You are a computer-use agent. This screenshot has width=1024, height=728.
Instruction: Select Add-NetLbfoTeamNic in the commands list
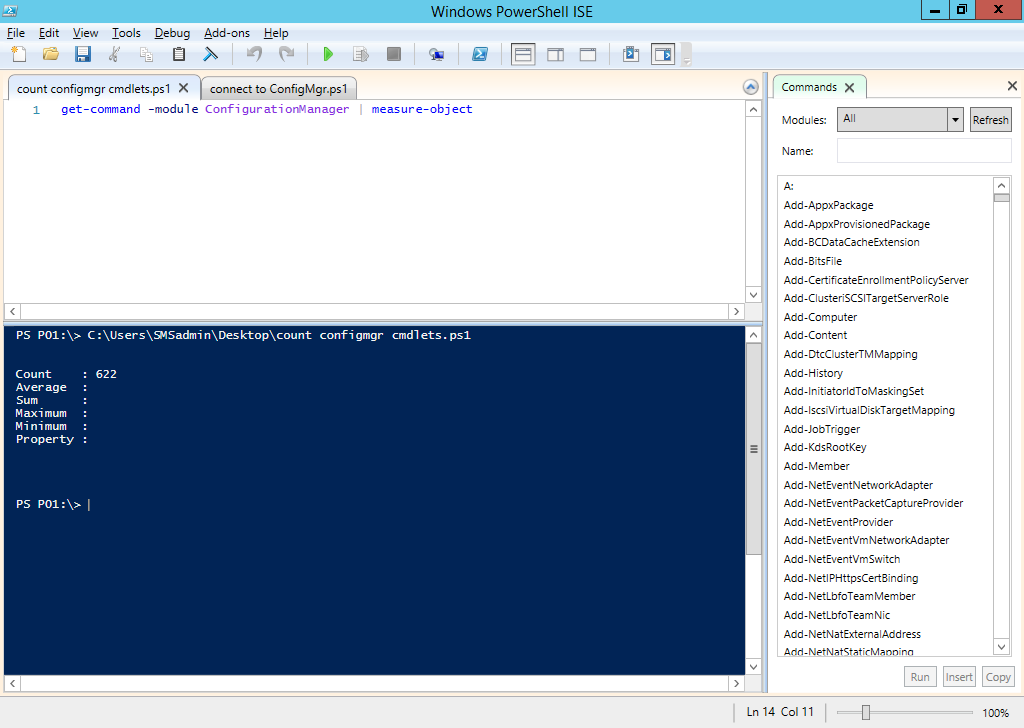tap(837, 615)
